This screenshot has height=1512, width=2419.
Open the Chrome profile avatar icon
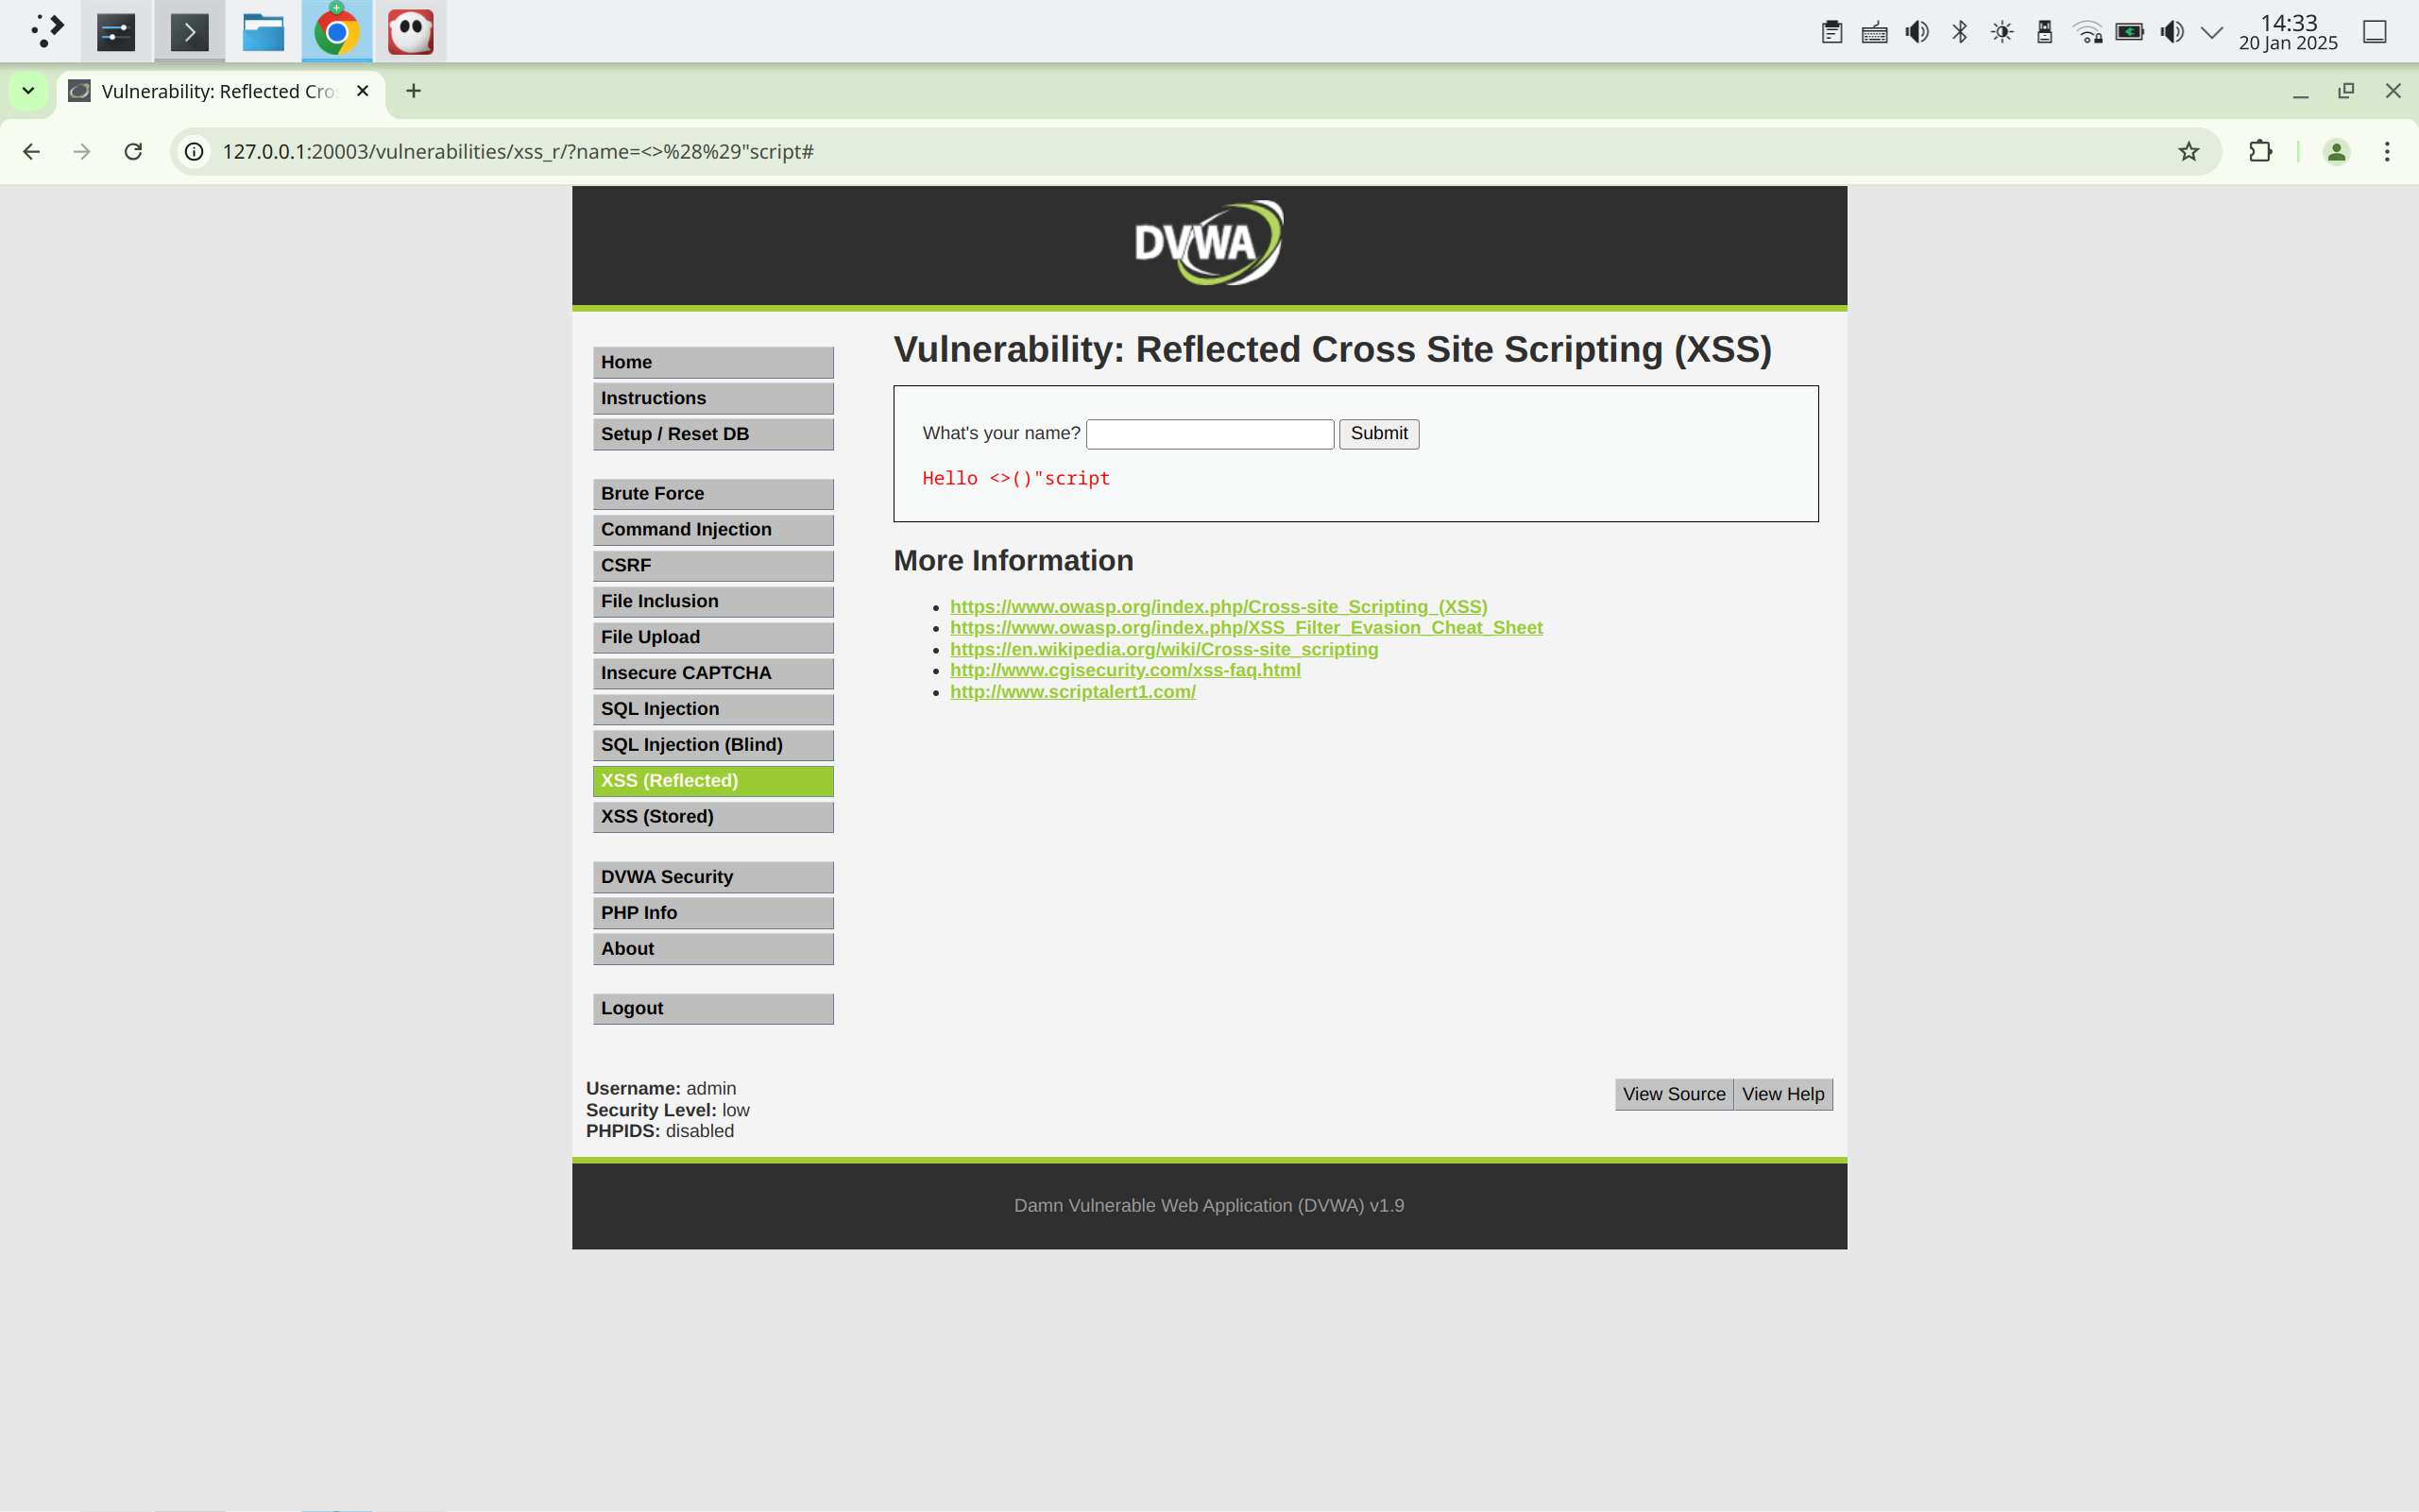(x=2336, y=151)
